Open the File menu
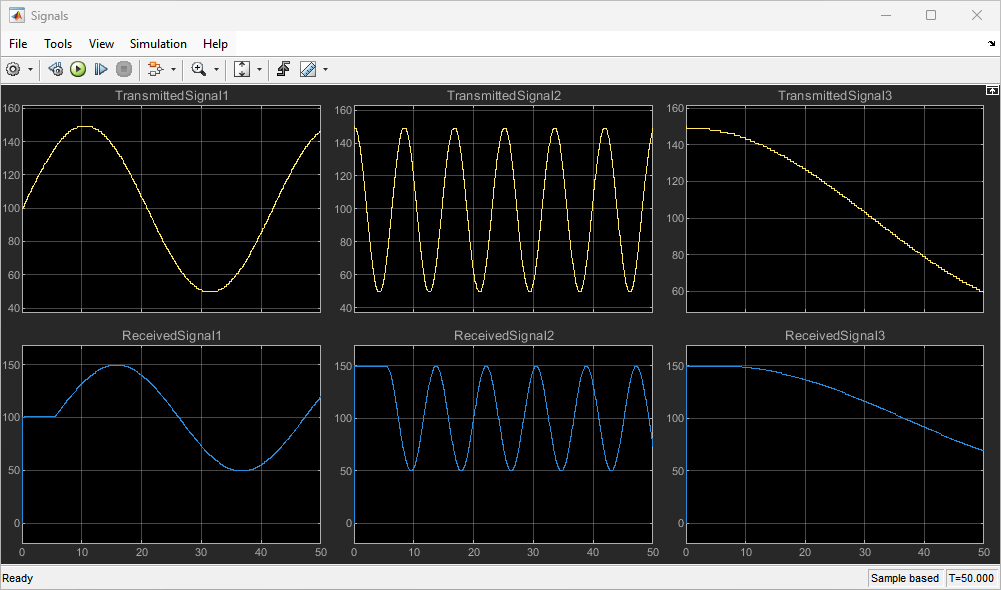Screen dimensions: 1001x590 [x=18, y=44]
